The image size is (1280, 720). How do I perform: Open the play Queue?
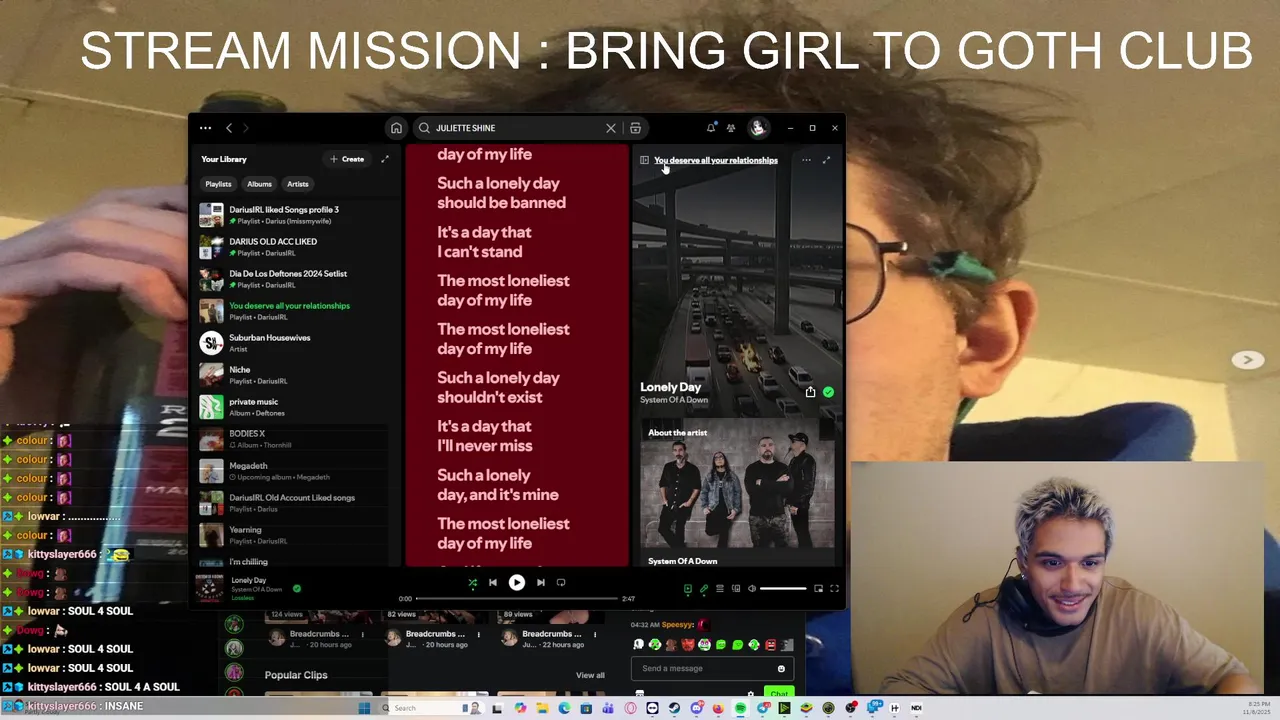pos(720,588)
